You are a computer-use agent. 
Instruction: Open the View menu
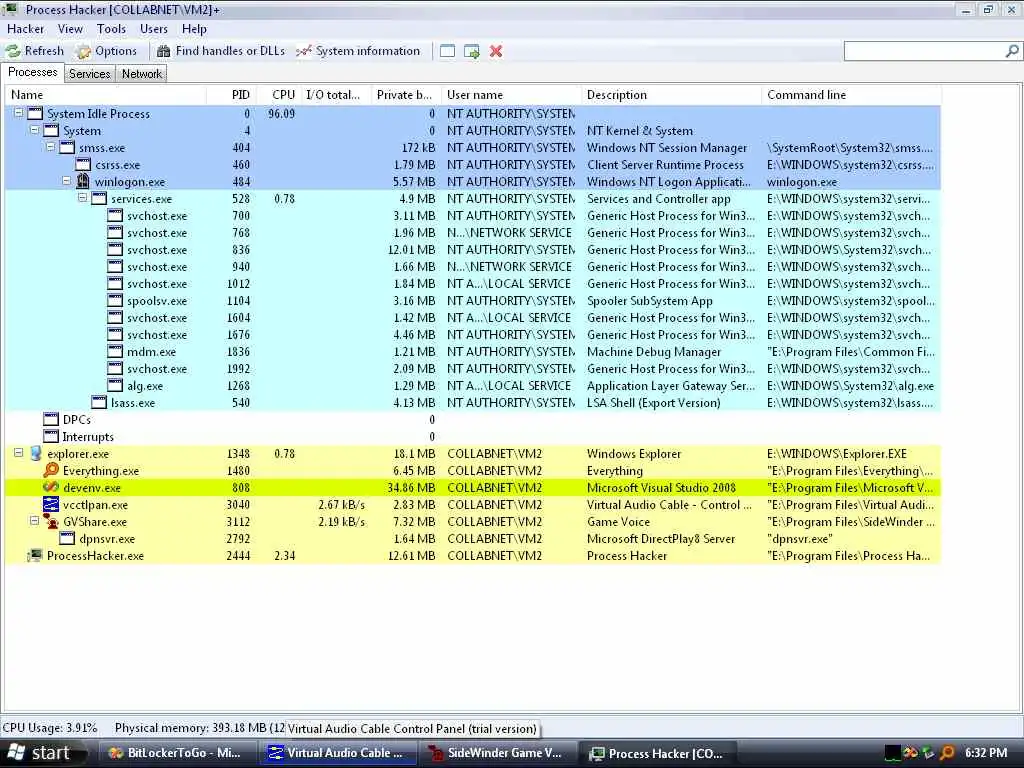[70, 29]
